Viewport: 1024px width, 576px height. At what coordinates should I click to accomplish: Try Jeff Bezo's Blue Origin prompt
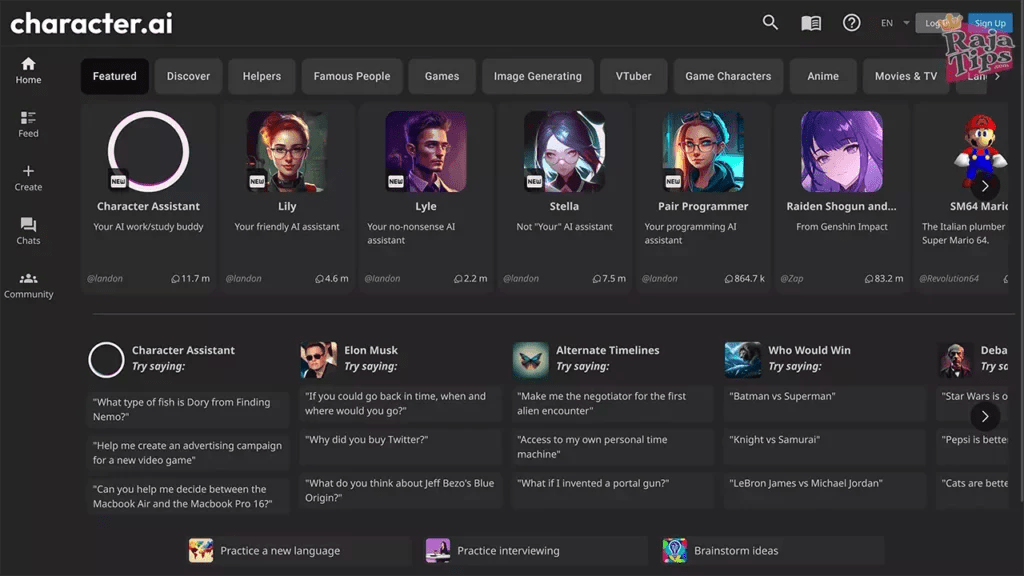click(x=400, y=490)
